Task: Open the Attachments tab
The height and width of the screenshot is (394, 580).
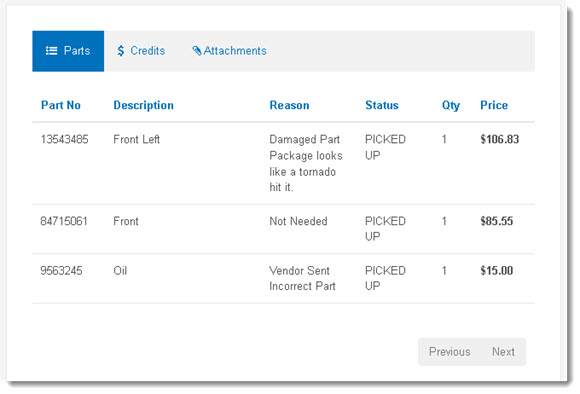Action: pos(229,51)
